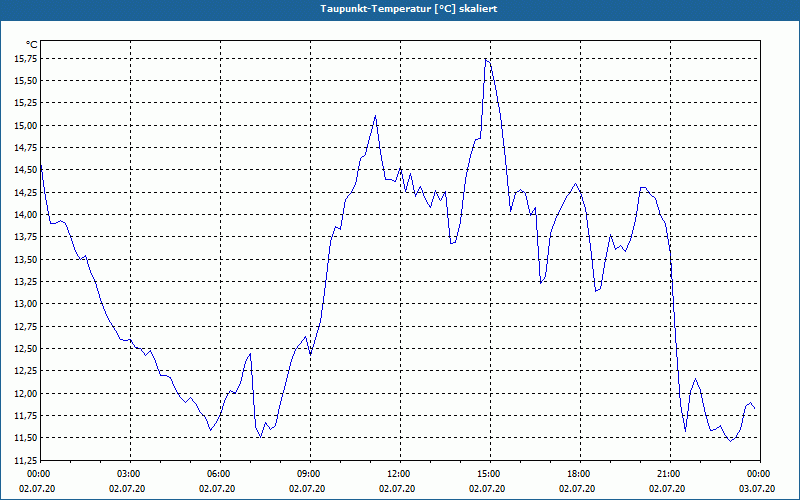Viewport: 800px width, 500px height.
Task: Click the chart title Taupunkt-Temperatur [°C] skaliert
Action: 409,9
